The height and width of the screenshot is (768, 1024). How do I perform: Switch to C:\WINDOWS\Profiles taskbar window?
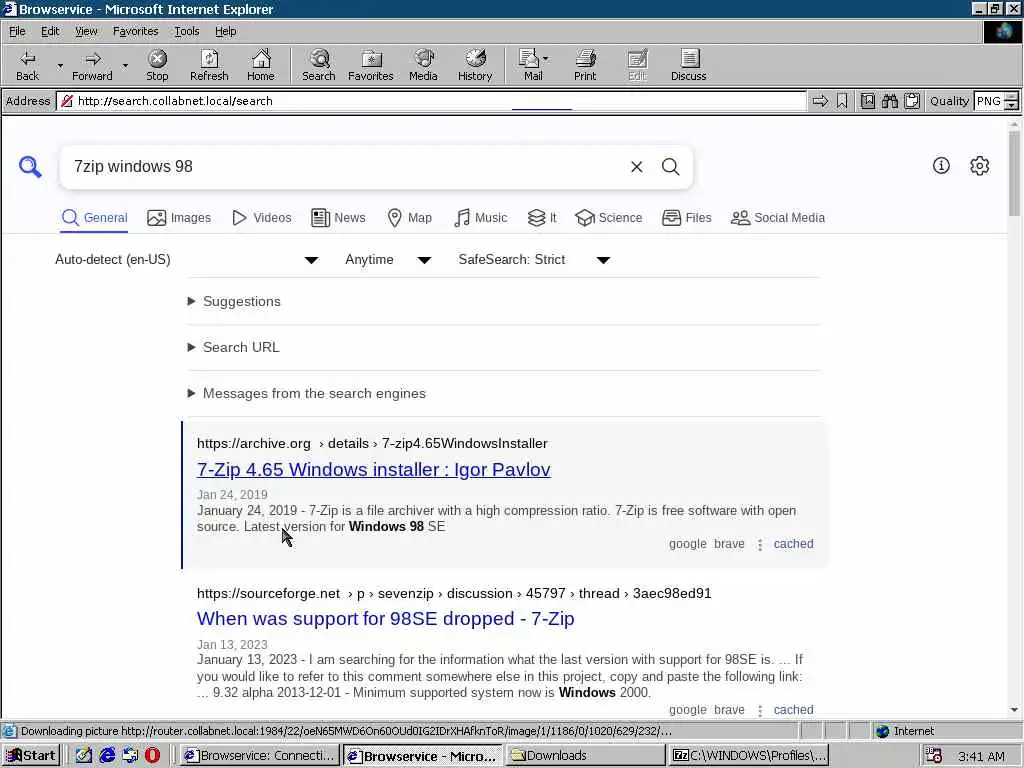pos(749,756)
